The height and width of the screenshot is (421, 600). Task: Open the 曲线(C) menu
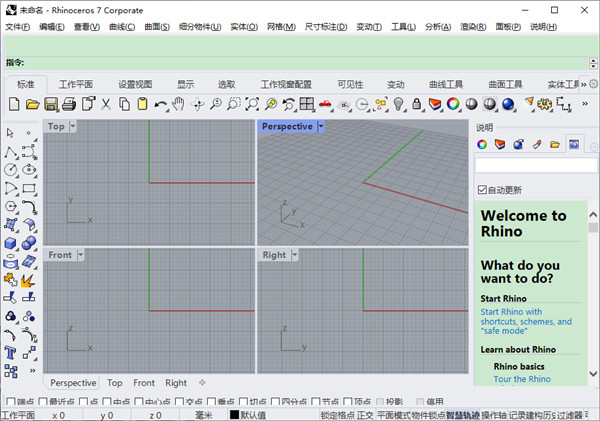(x=122, y=27)
